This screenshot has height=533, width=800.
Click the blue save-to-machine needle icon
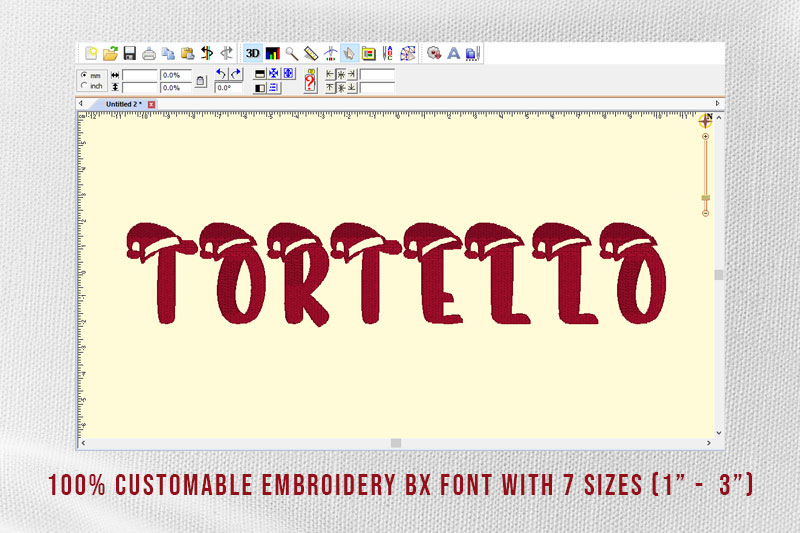click(x=473, y=53)
